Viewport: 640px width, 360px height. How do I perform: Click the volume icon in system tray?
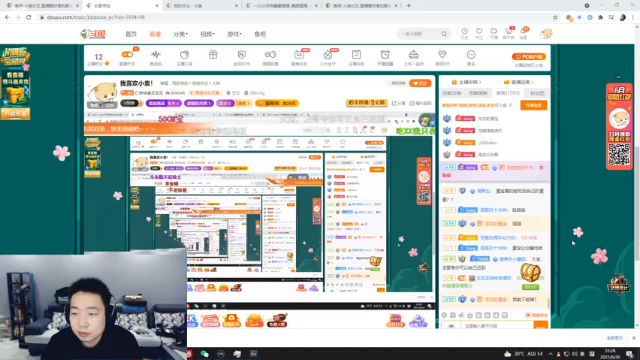[x=575, y=354]
